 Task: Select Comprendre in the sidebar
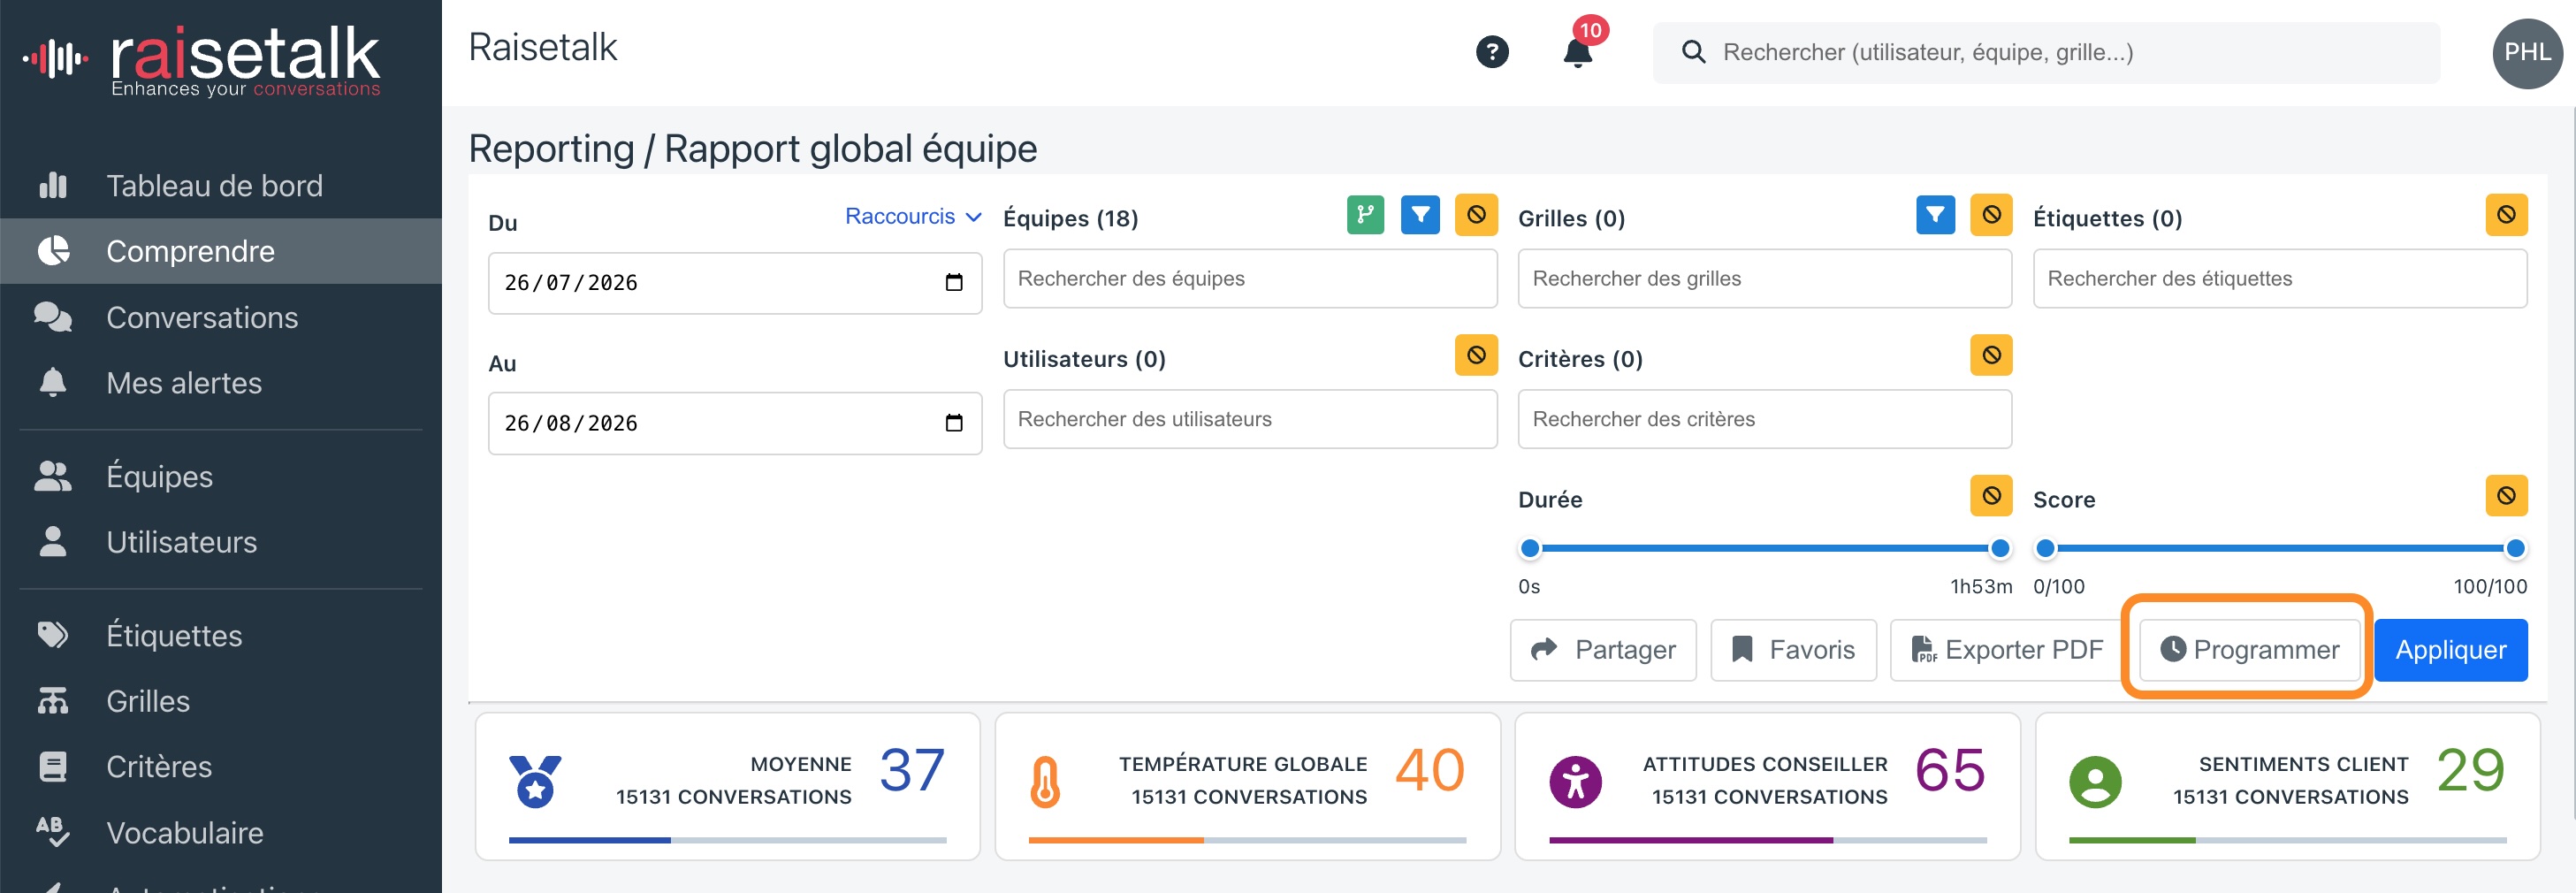[x=221, y=251]
